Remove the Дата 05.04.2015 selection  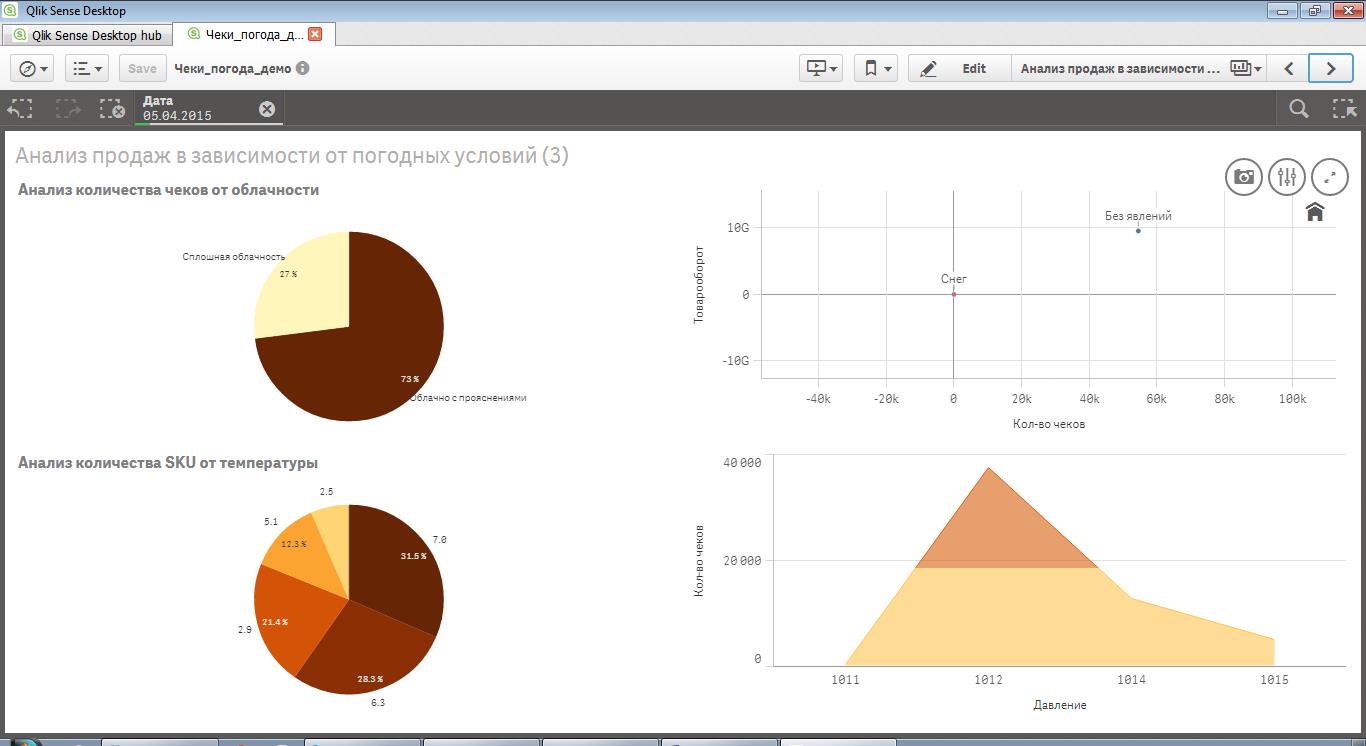267,109
